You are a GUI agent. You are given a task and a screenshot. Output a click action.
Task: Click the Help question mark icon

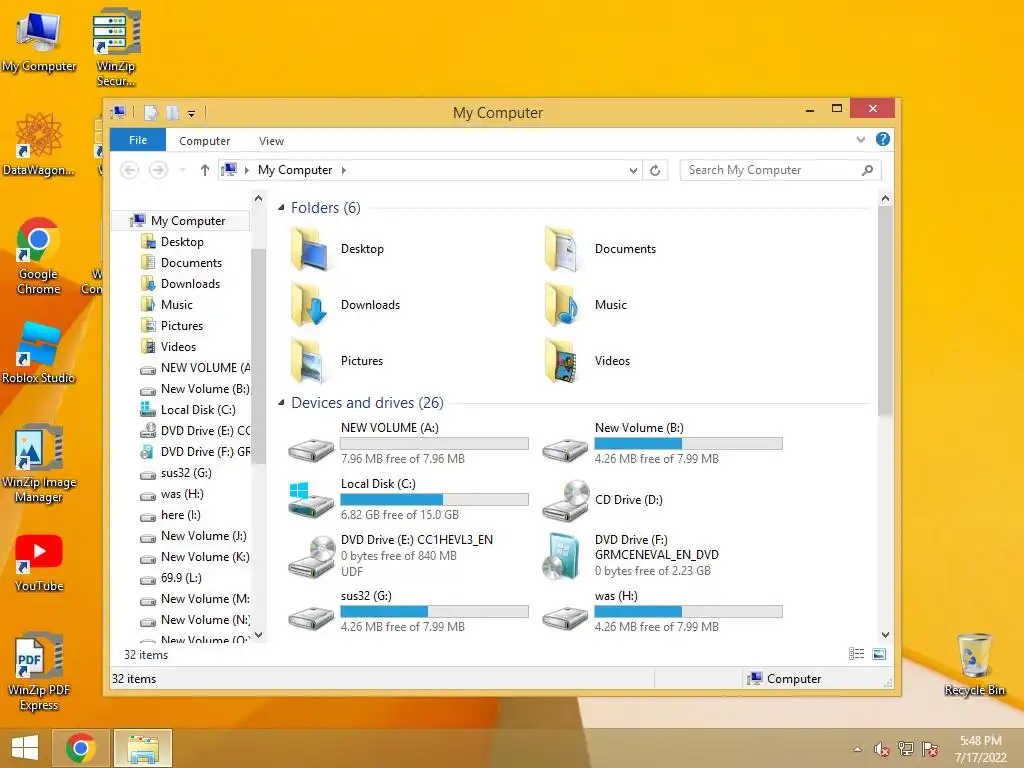tap(883, 139)
